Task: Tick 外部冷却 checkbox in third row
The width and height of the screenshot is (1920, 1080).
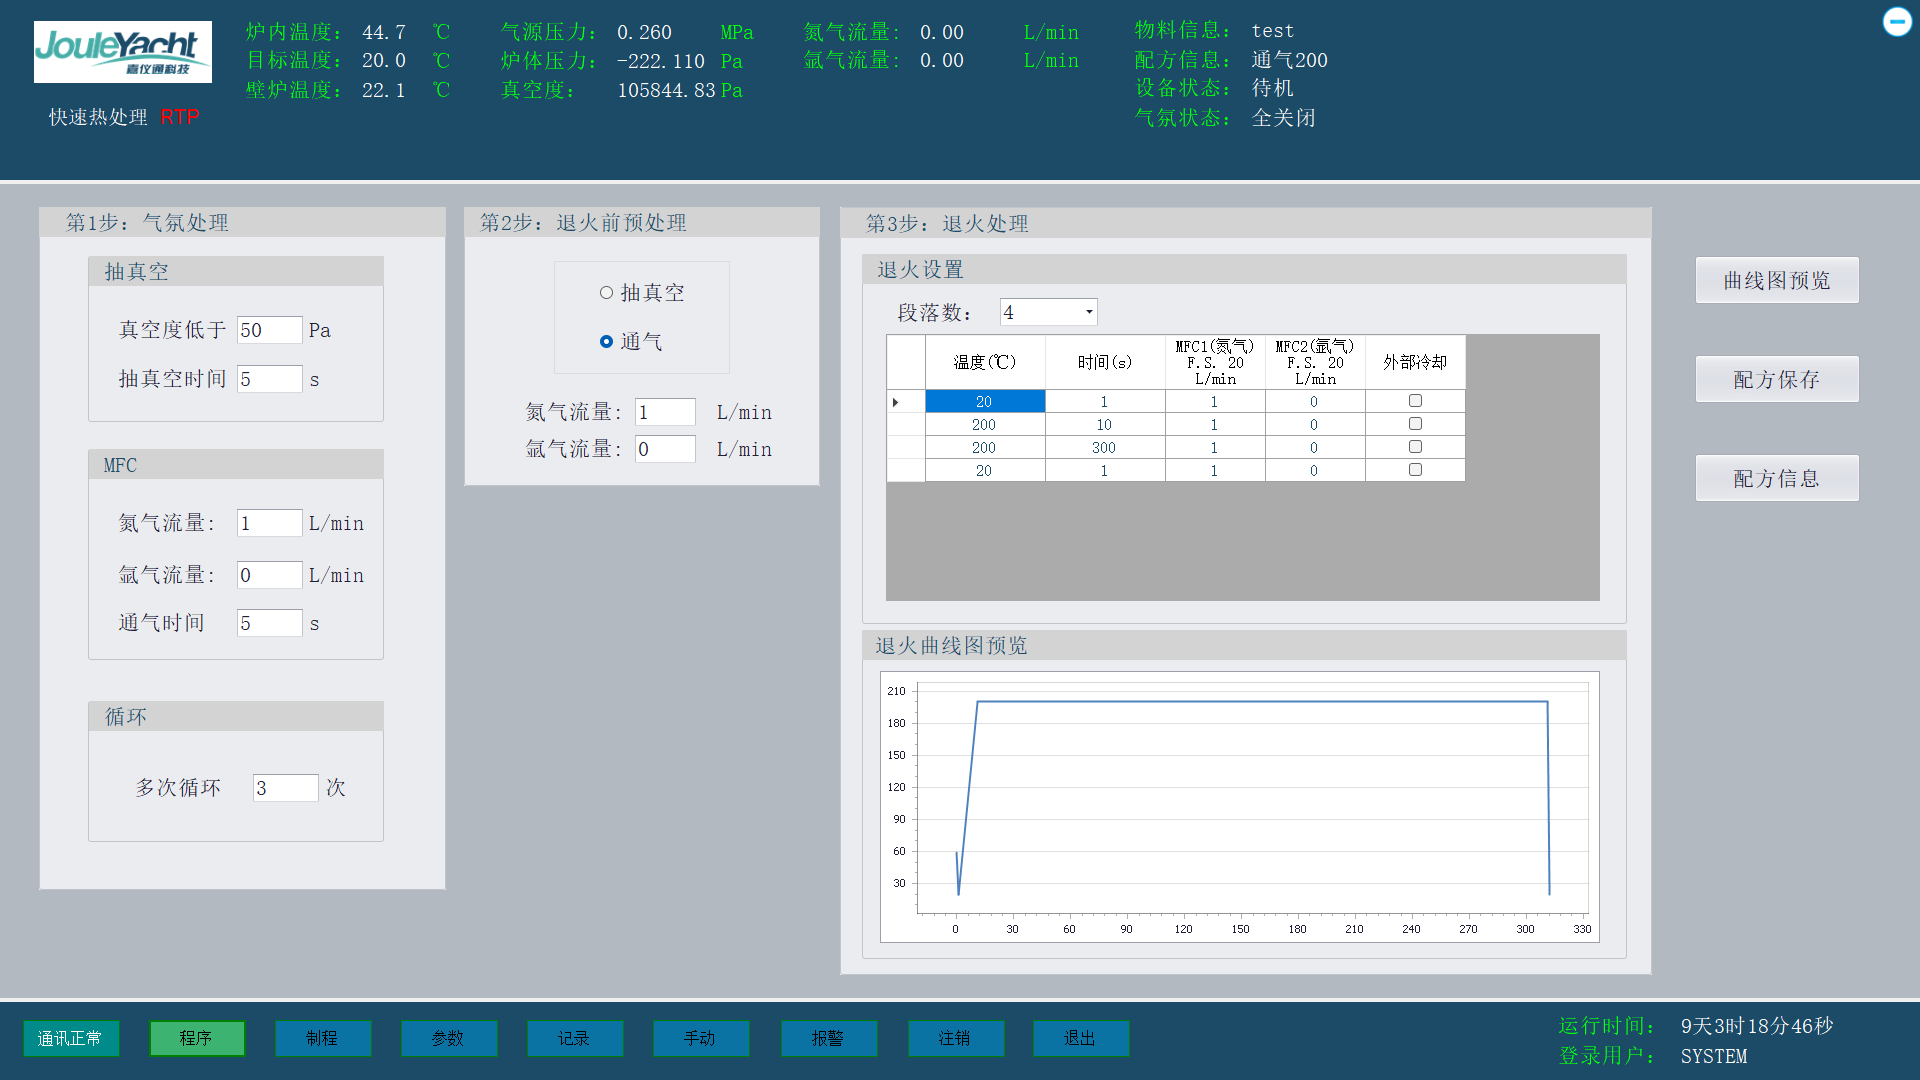Action: pos(1415,447)
